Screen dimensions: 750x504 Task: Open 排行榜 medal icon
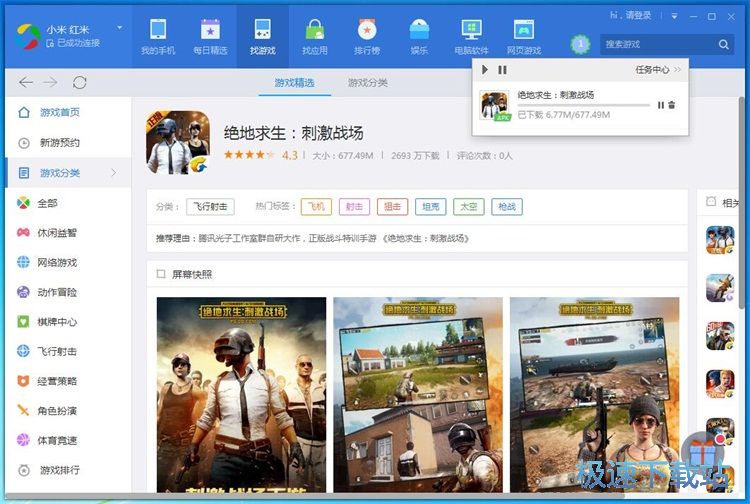(x=367, y=30)
